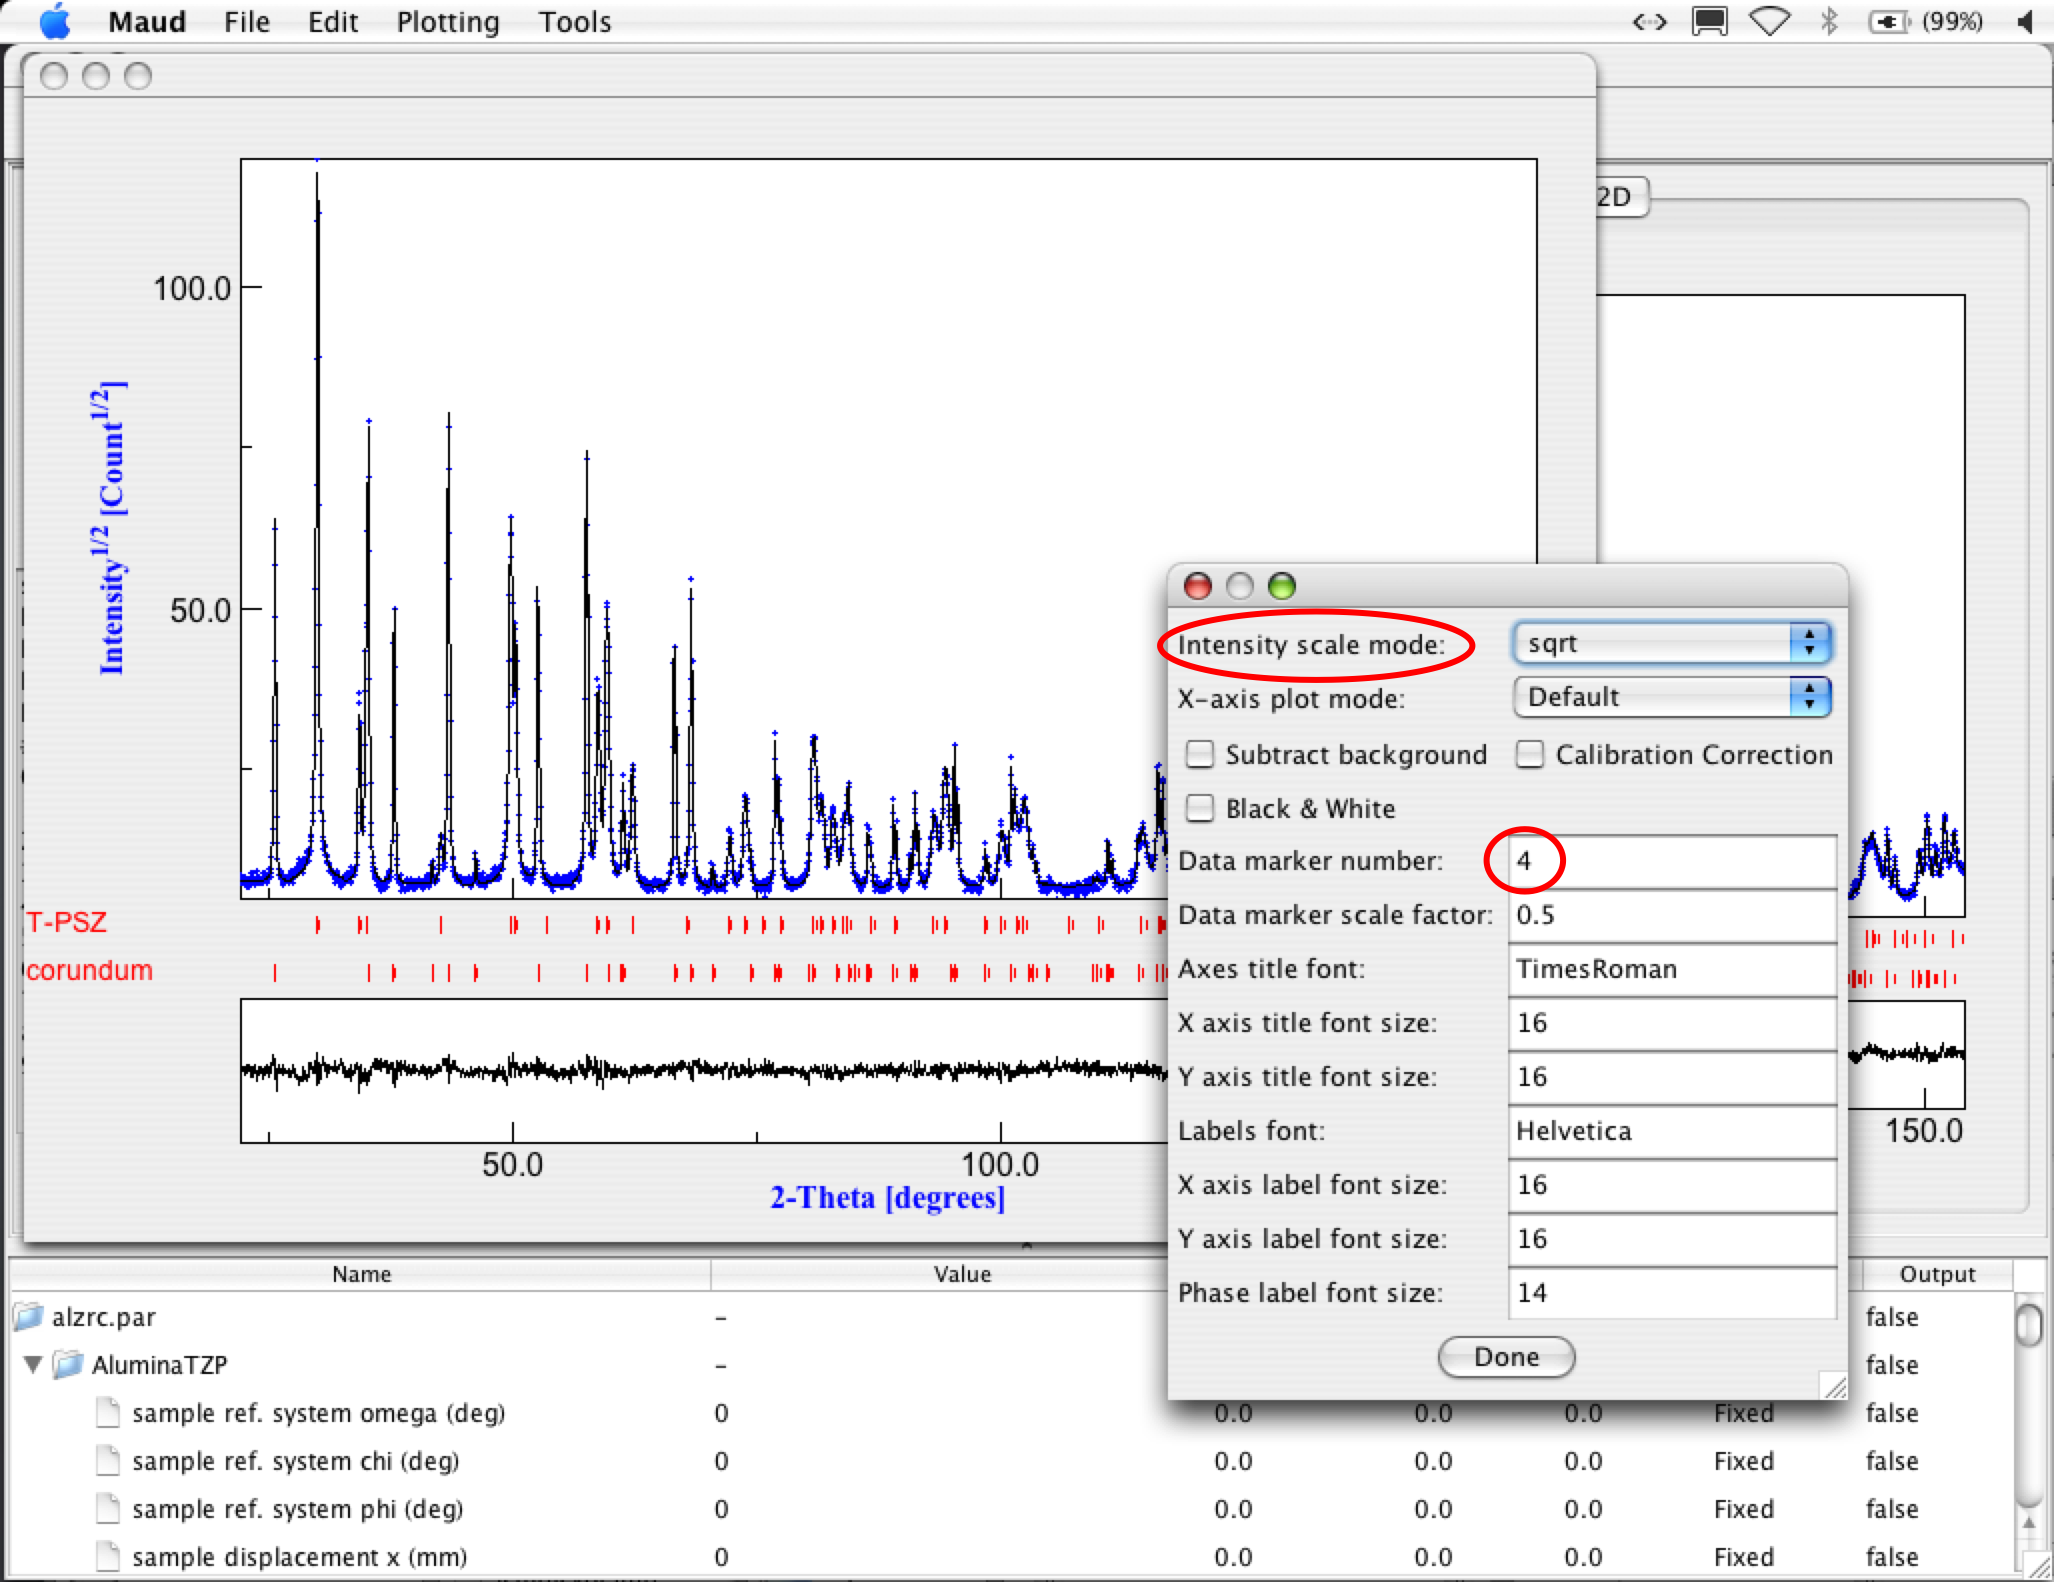The image size is (2054, 1582).
Task: Open X-axis plot mode dropdown
Action: 1672,697
